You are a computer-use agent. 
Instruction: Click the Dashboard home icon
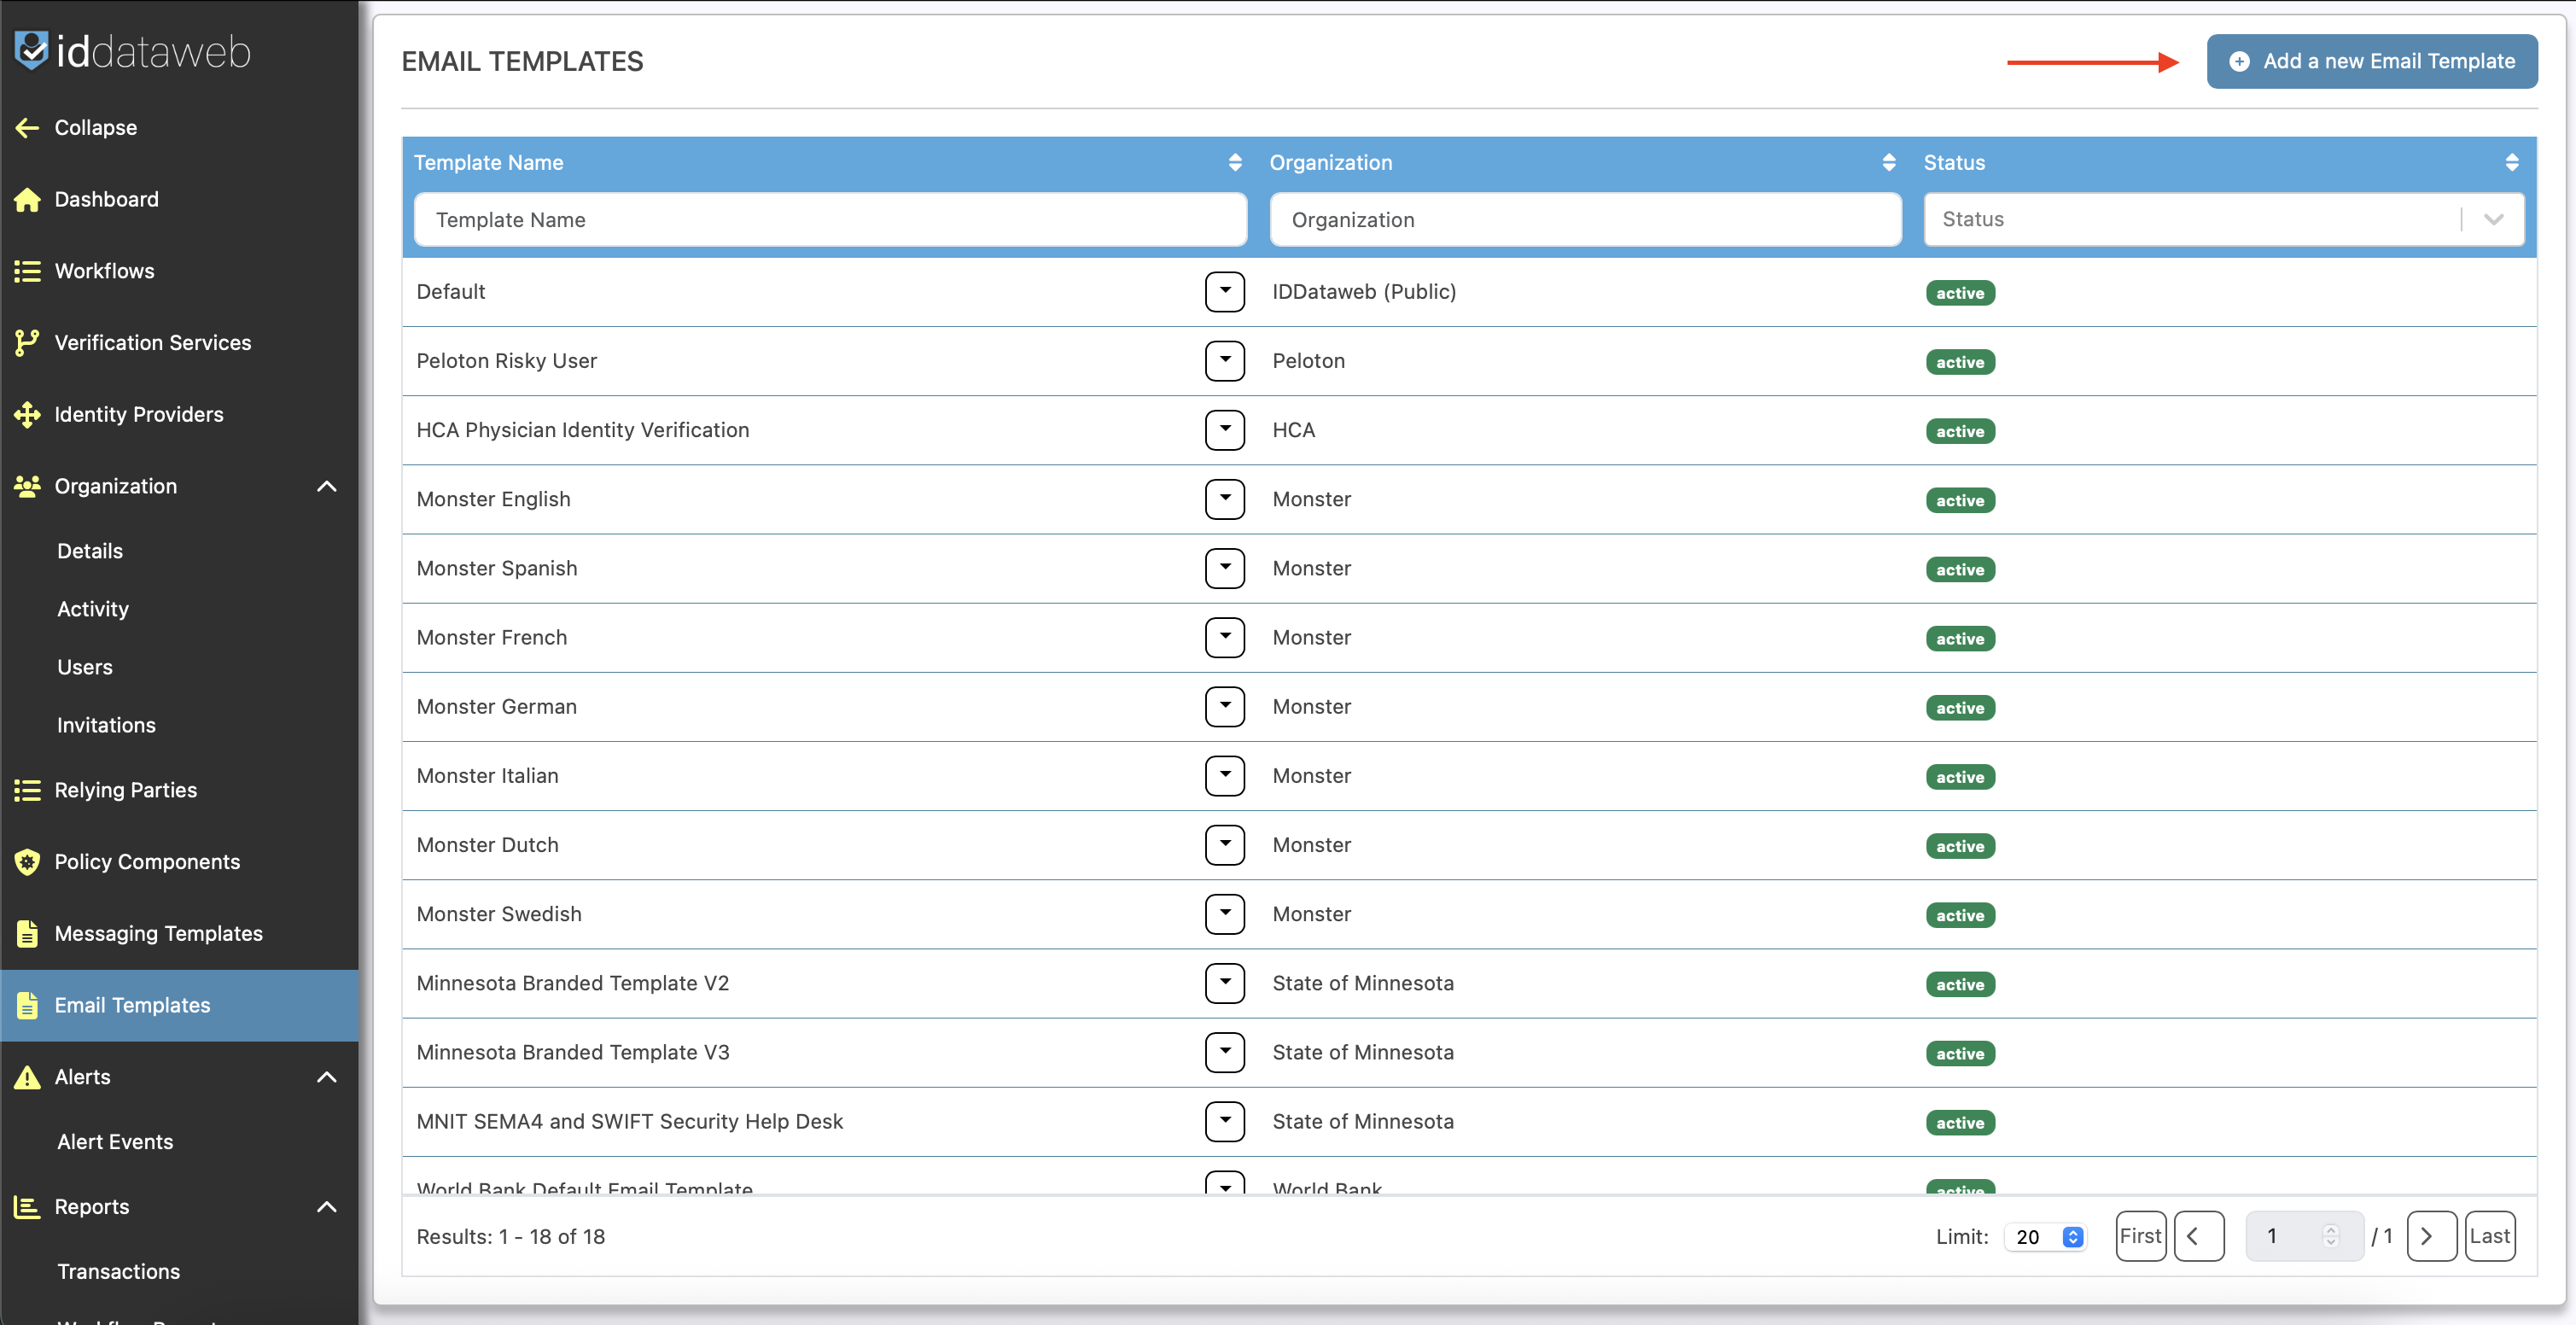click(x=27, y=199)
